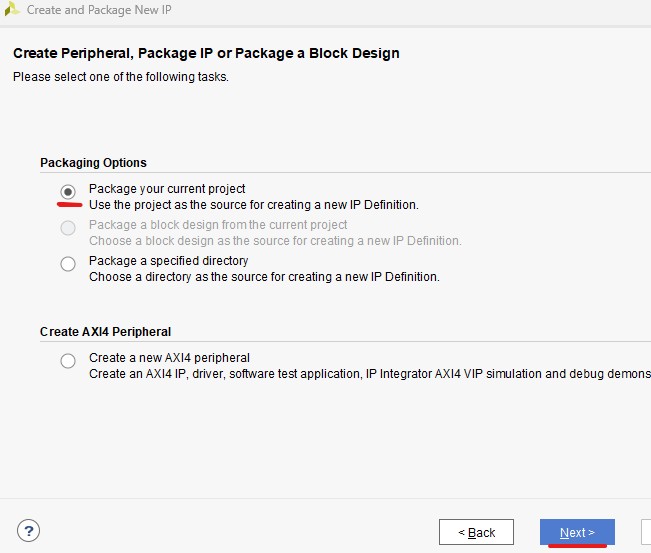This screenshot has height=553, width=651.
Task: Click the 'Create AXI4 Peripheral' section heading
Action: point(105,332)
